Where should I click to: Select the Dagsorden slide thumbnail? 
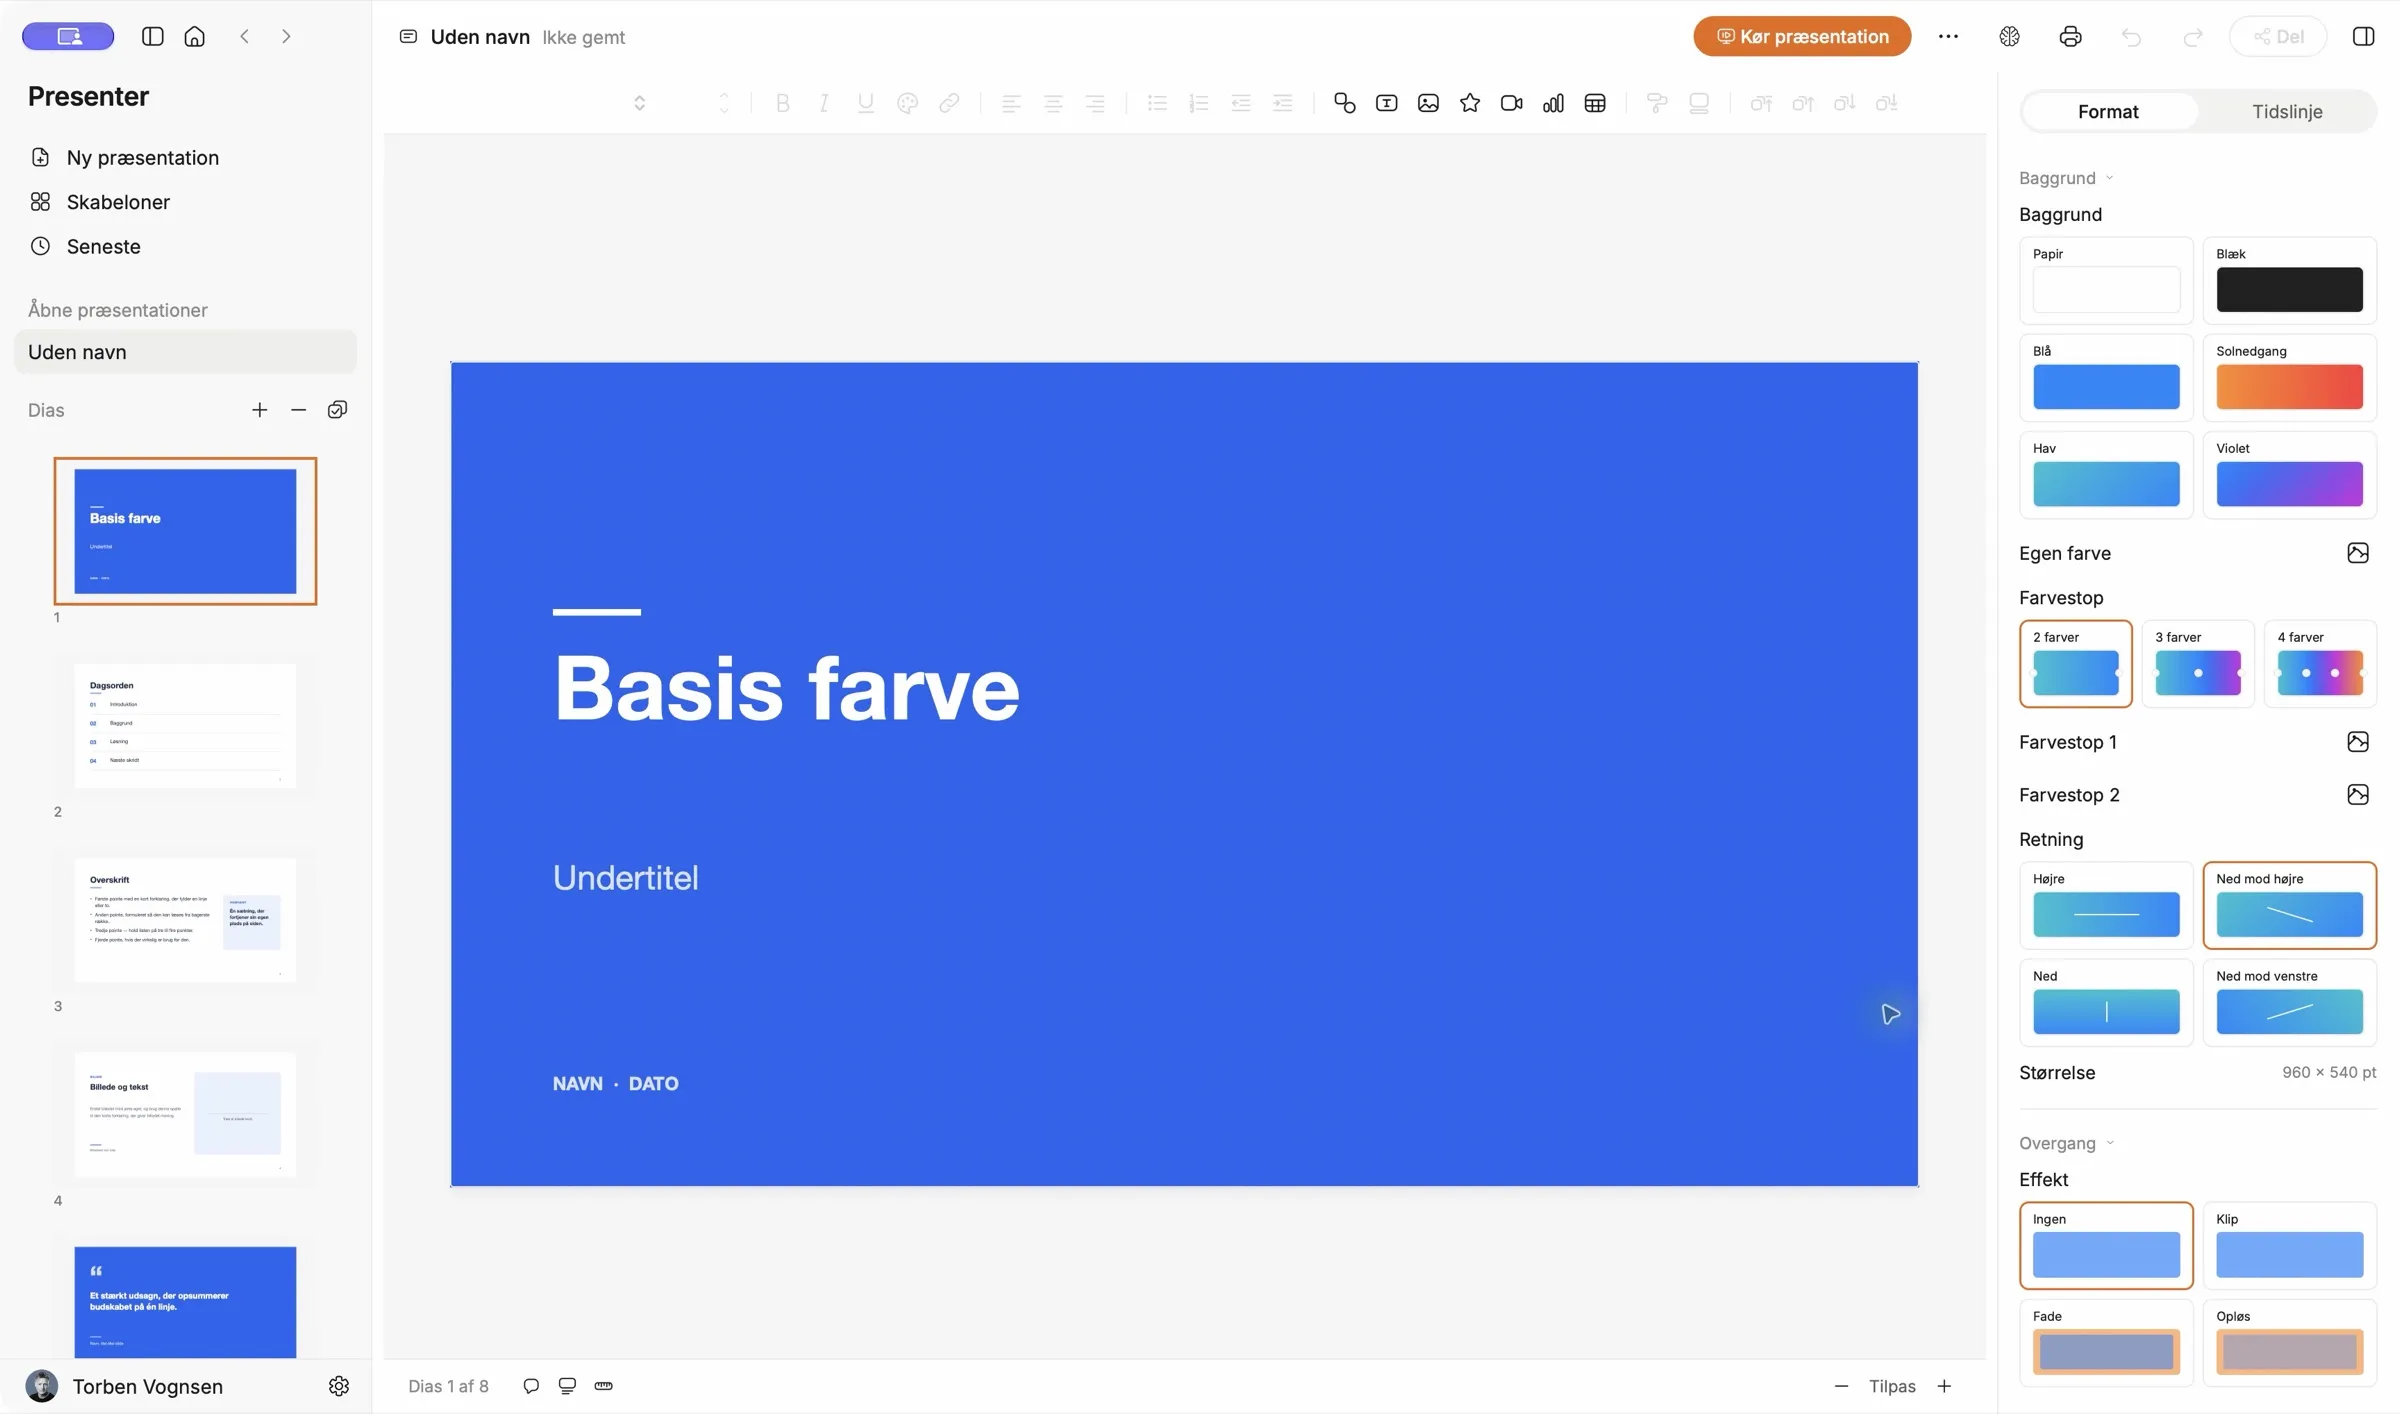coord(185,726)
